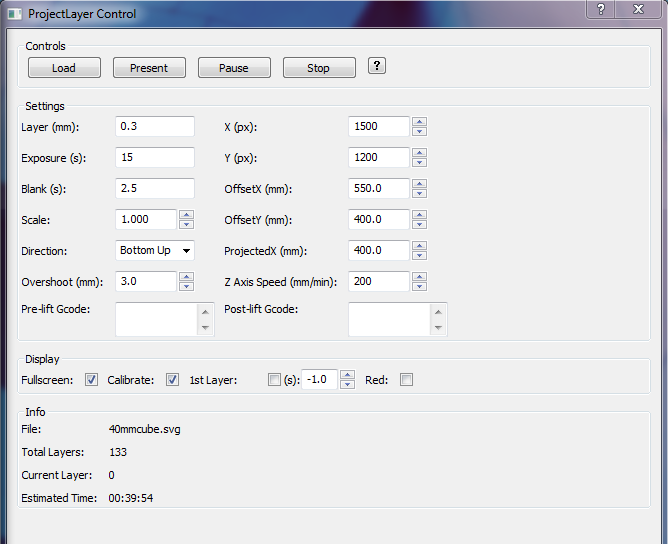Decrease the Y (px) value with down arrow
The height and width of the screenshot is (544, 668).
tap(420, 162)
